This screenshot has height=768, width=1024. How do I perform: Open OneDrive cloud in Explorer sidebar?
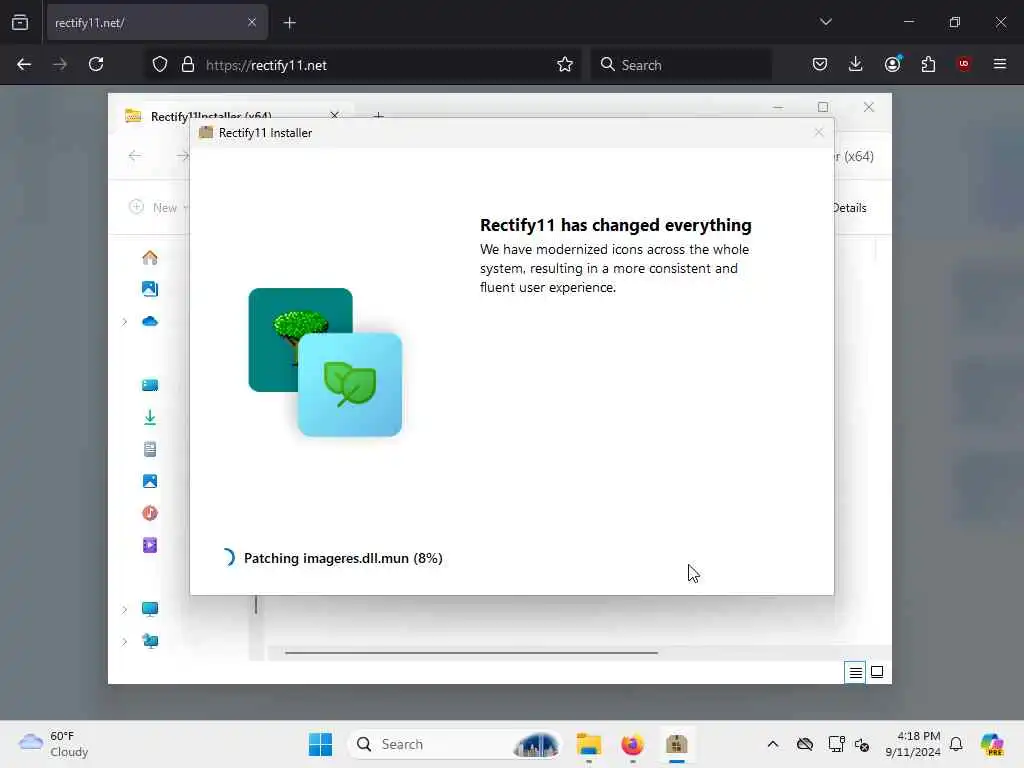pyautogui.click(x=150, y=321)
